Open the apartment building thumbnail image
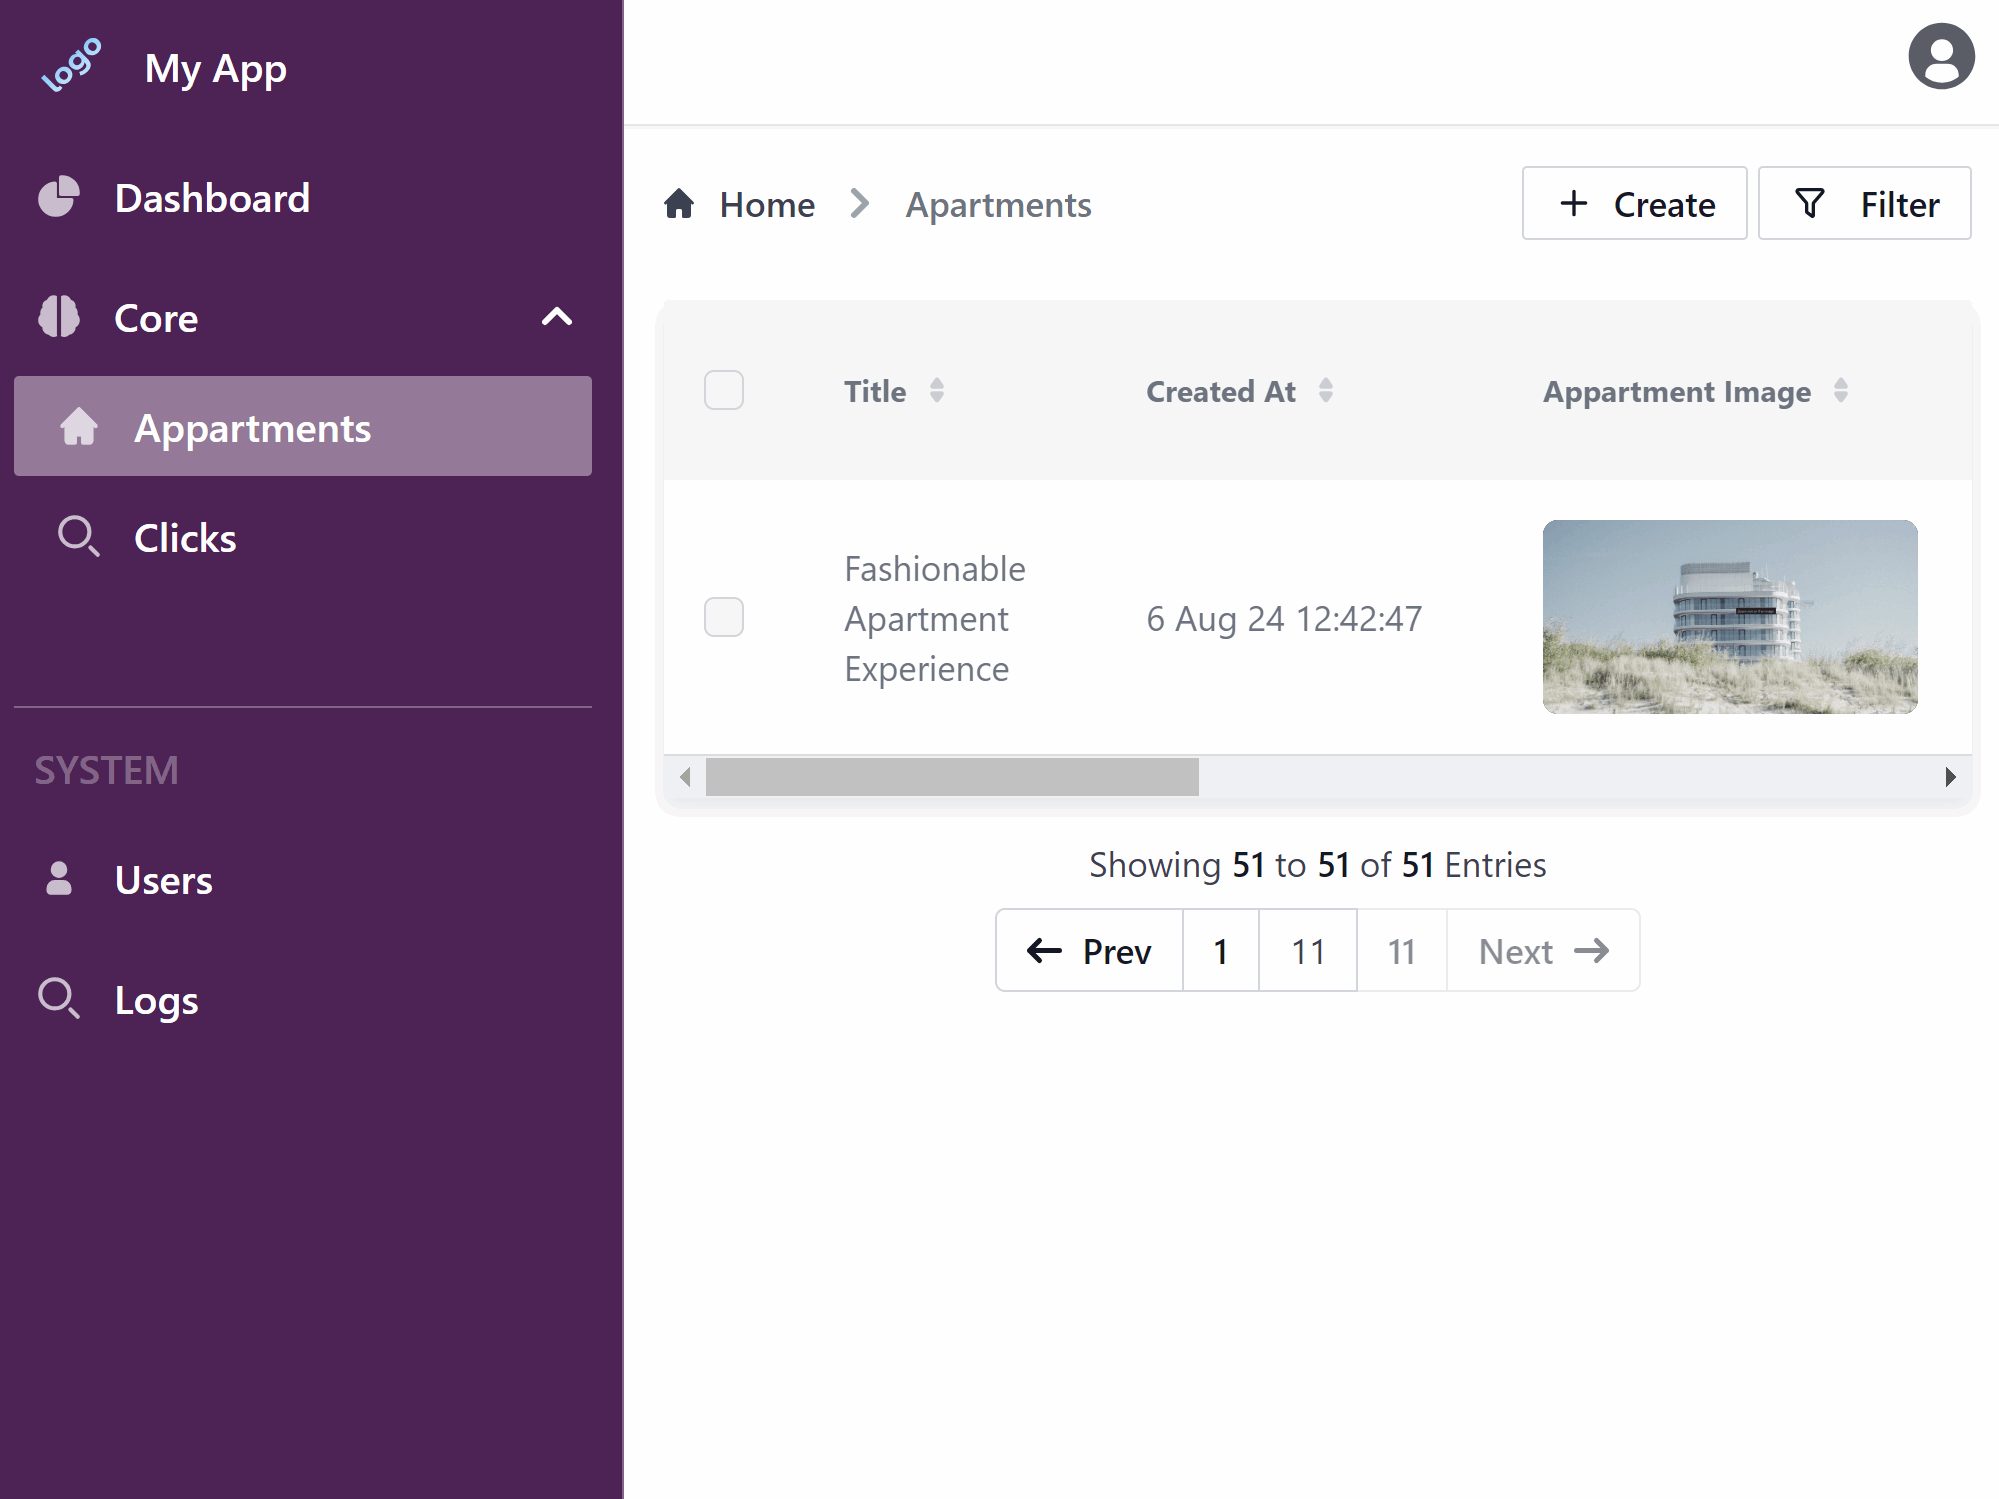The height and width of the screenshot is (1499, 1999). point(1729,617)
